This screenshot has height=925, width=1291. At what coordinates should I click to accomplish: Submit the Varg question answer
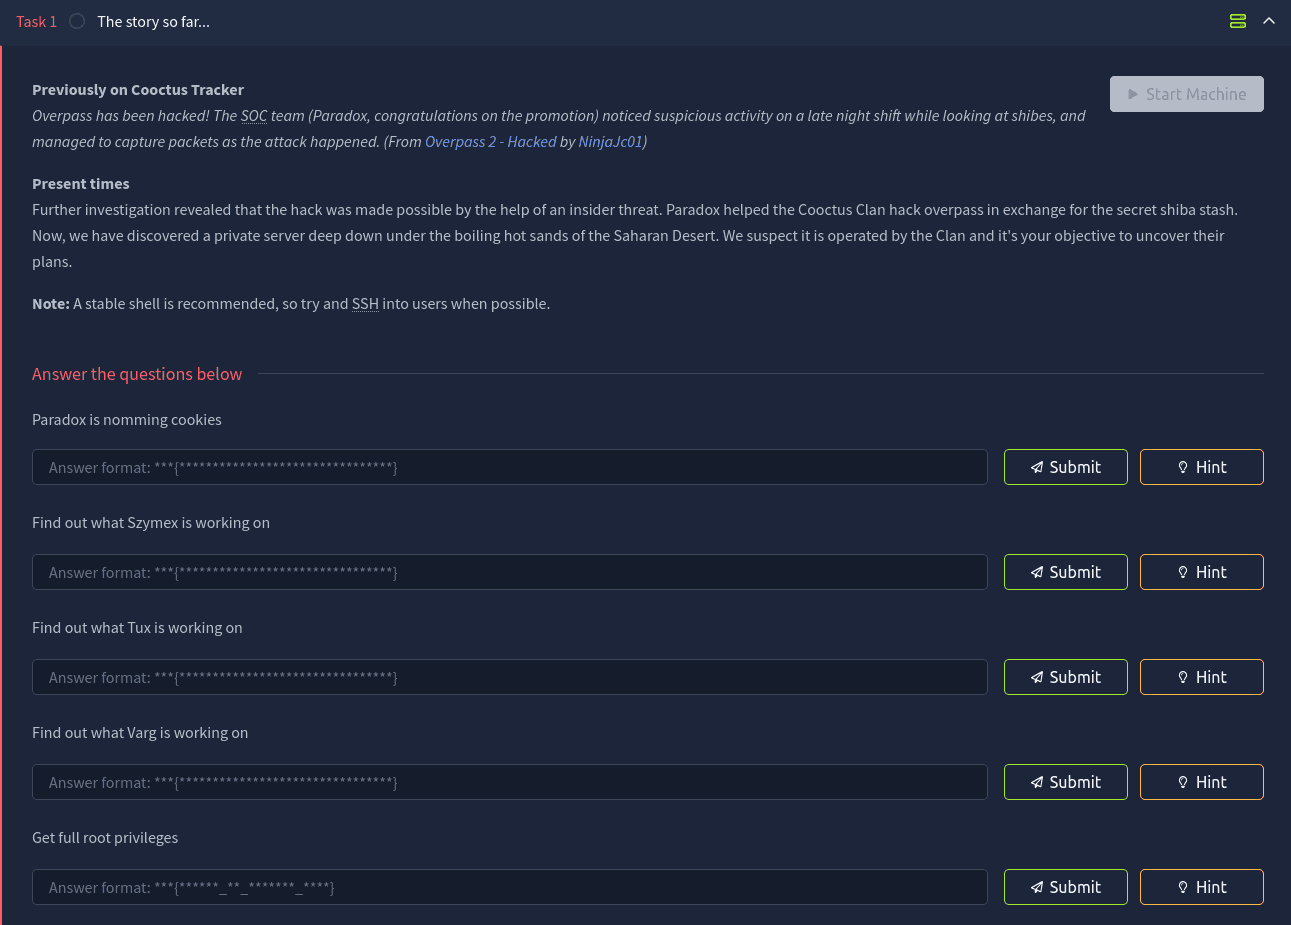pos(1065,782)
